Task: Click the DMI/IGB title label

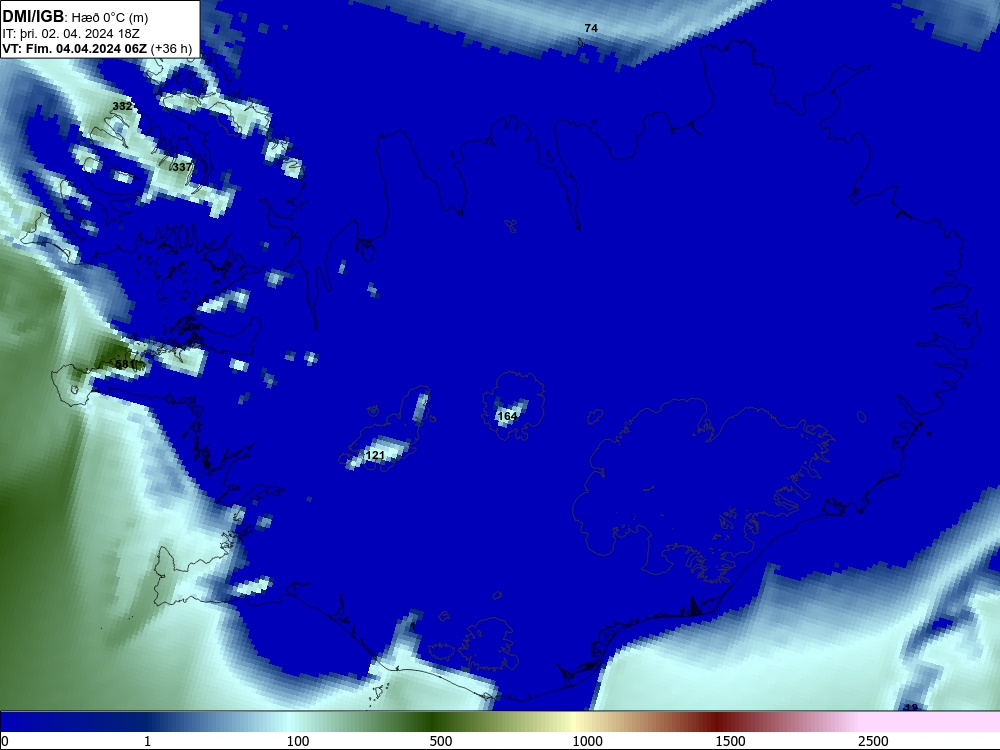Action: click(33, 17)
